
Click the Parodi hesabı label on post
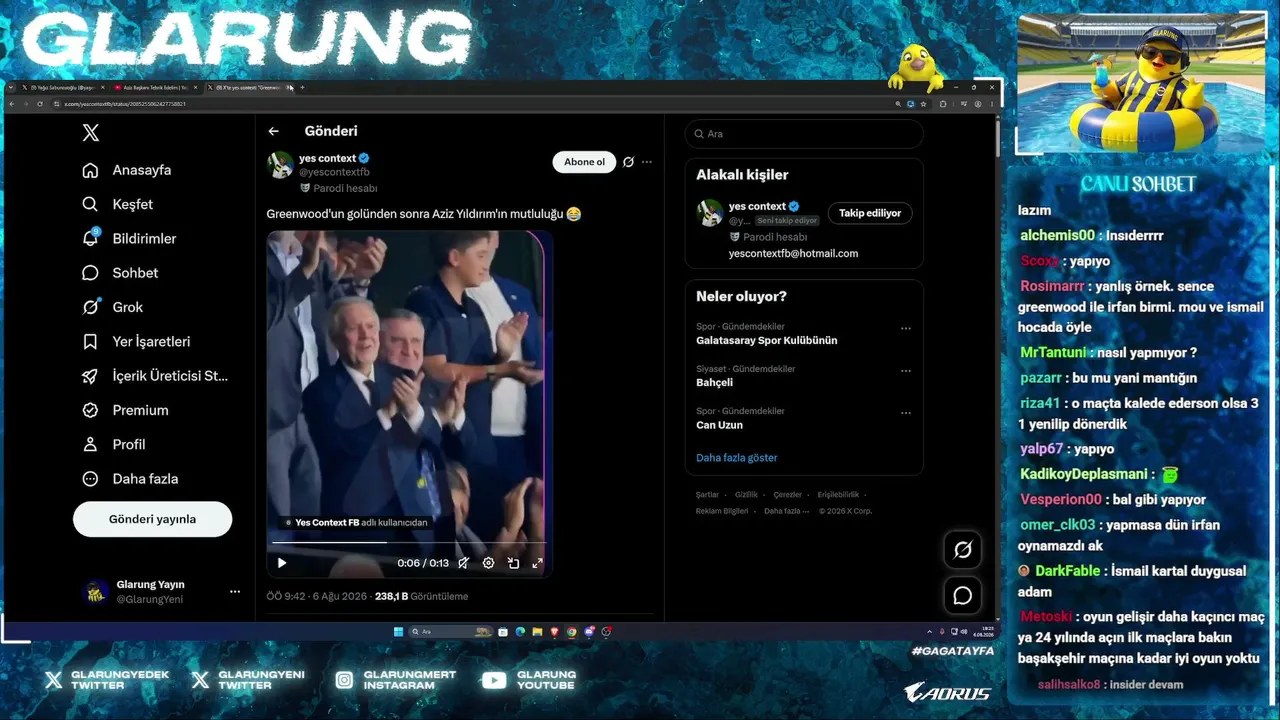click(338, 188)
